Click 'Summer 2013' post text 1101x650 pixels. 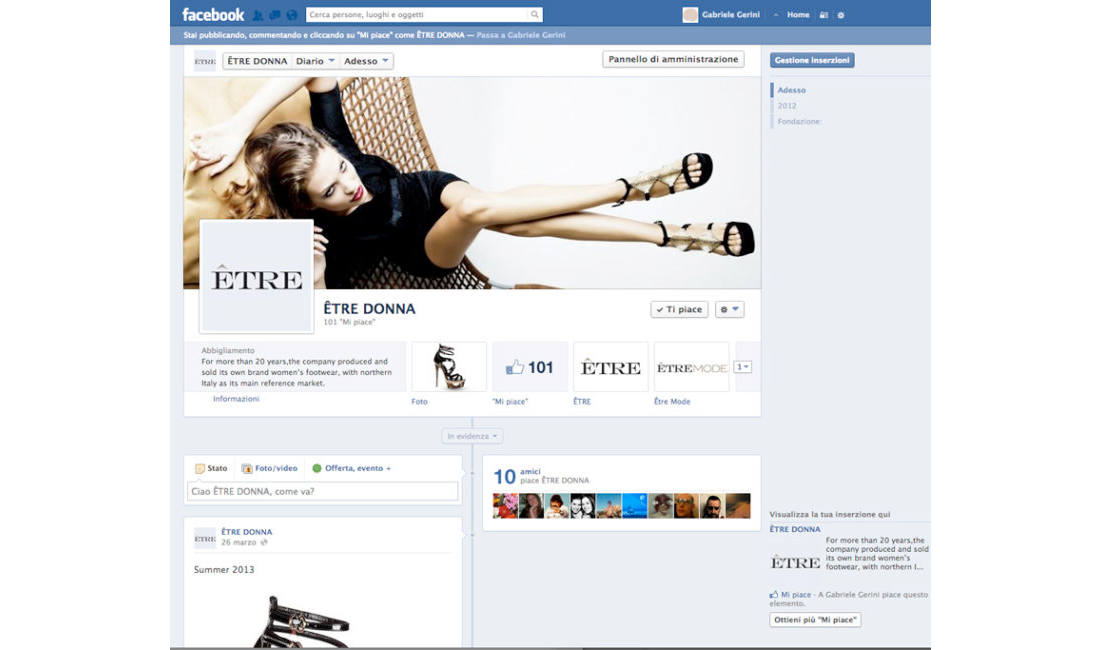pos(224,569)
